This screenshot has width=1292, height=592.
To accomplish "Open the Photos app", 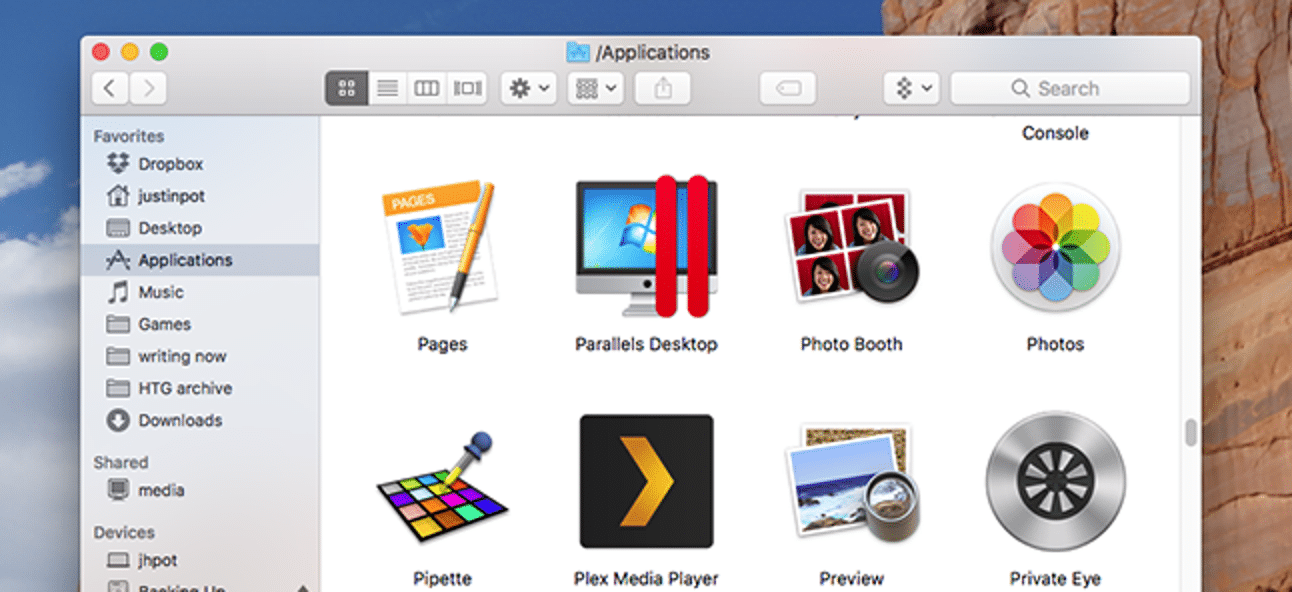I will coord(1055,247).
